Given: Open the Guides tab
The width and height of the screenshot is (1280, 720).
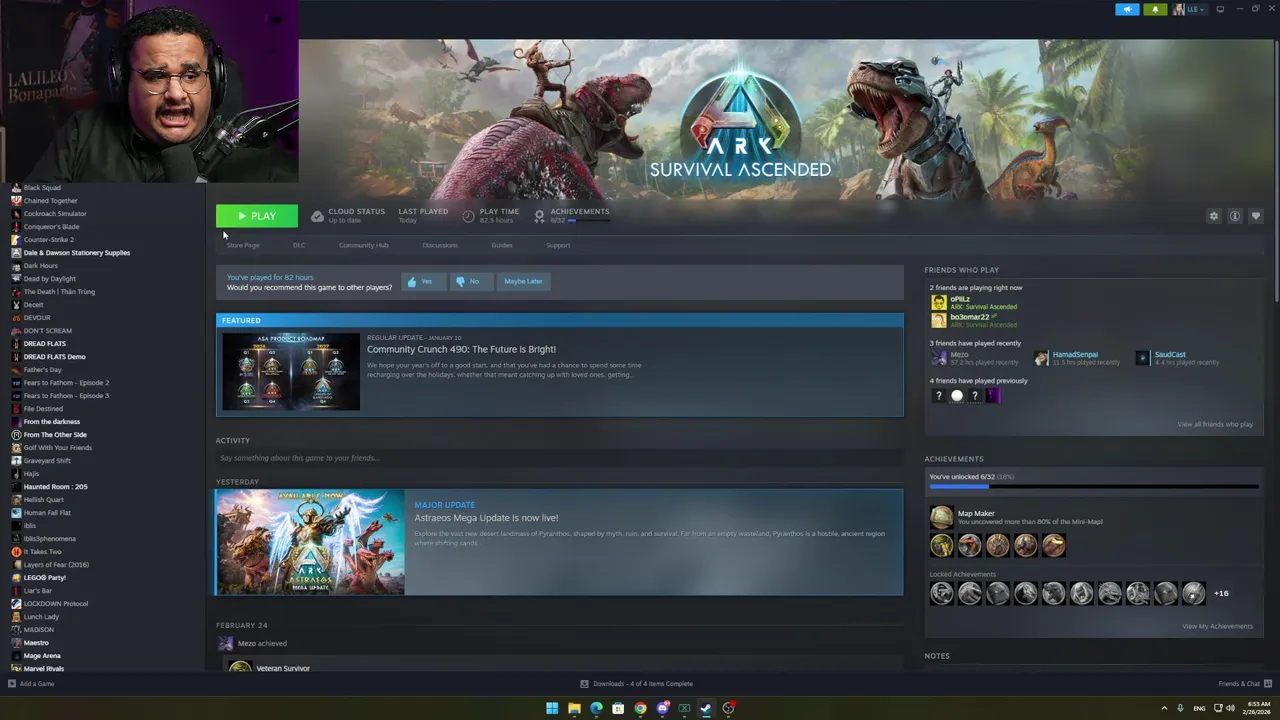Looking at the screenshot, I should click(502, 245).
